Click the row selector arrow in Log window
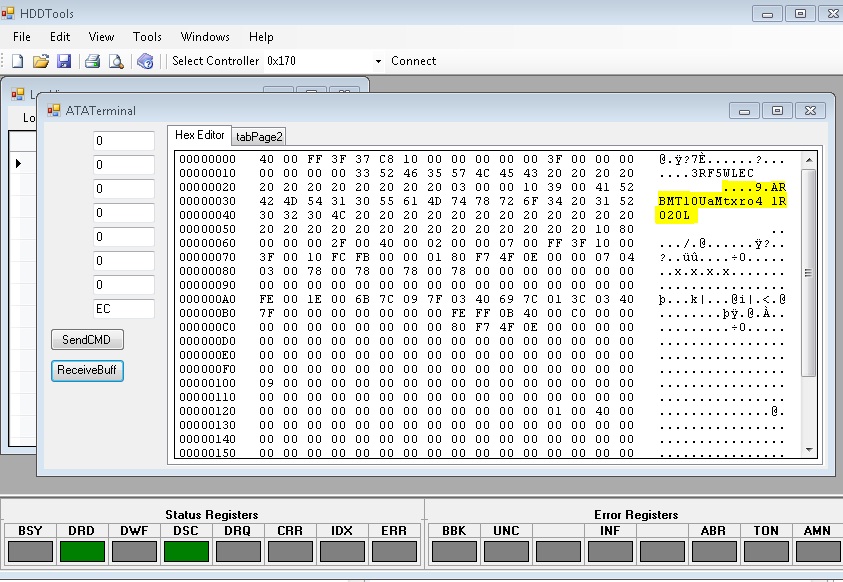The width and height of the screenshot is (843, 582). click(18, 163)
